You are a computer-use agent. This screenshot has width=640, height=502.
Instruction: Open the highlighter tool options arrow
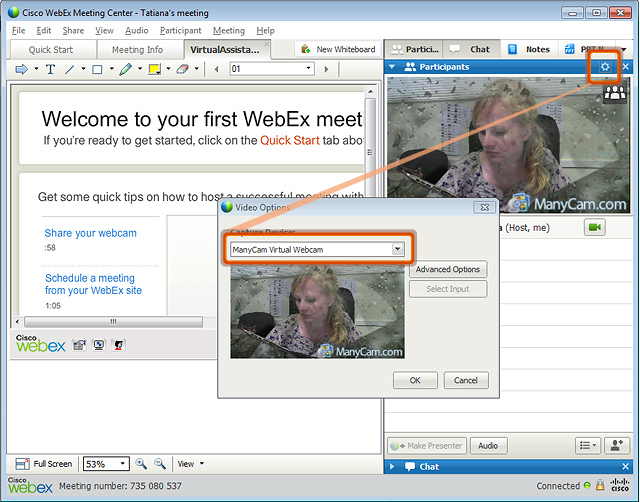(140, 69)
